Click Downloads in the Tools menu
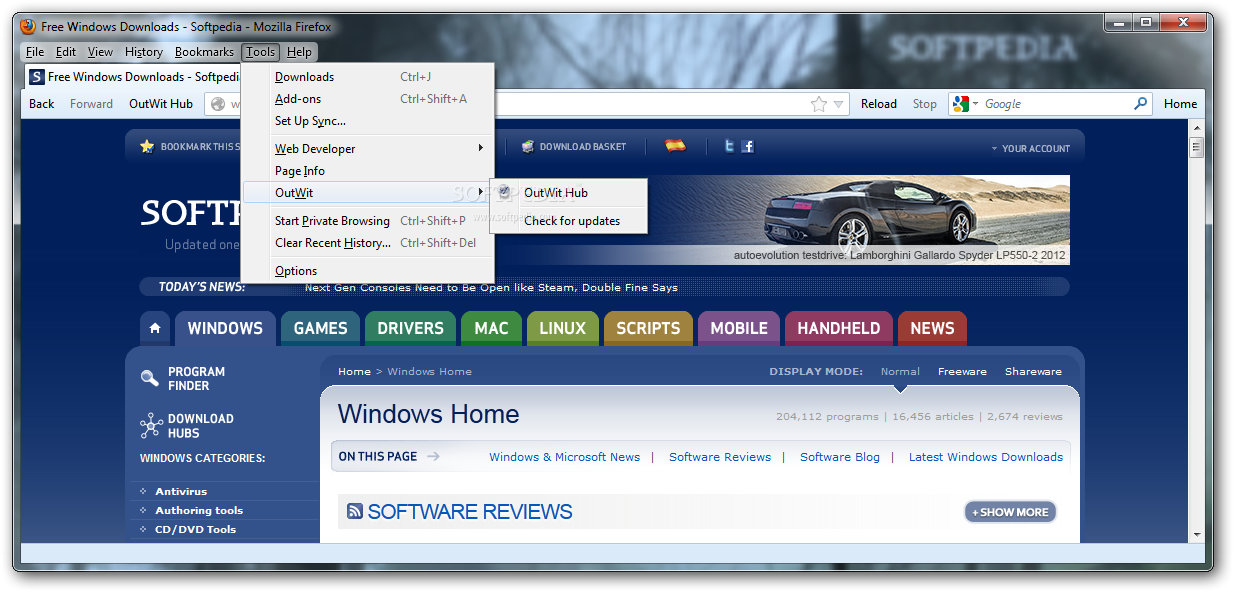 point(368,77)
